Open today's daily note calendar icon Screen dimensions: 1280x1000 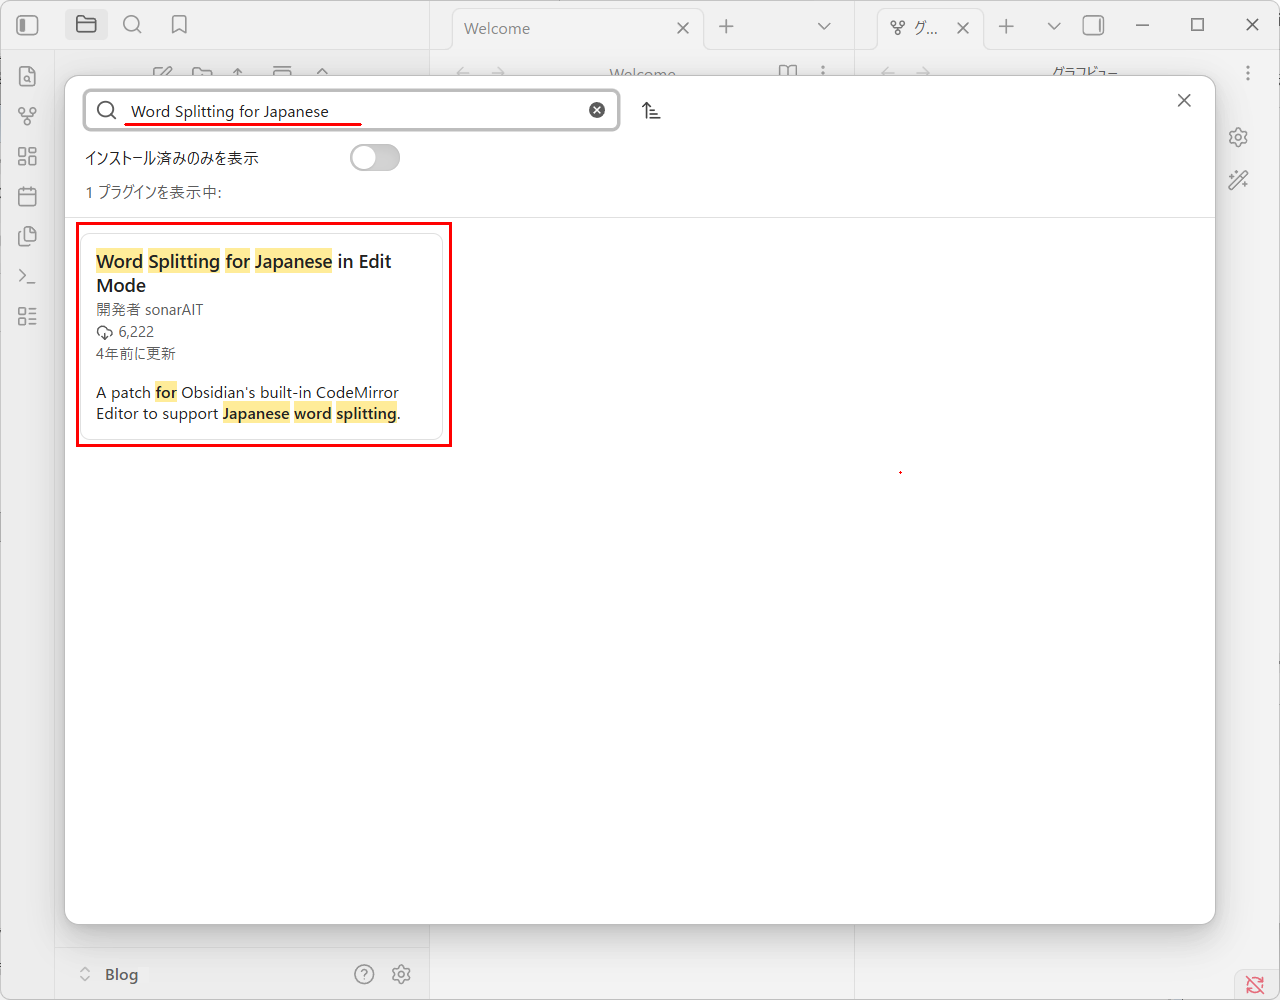(27, 196)
